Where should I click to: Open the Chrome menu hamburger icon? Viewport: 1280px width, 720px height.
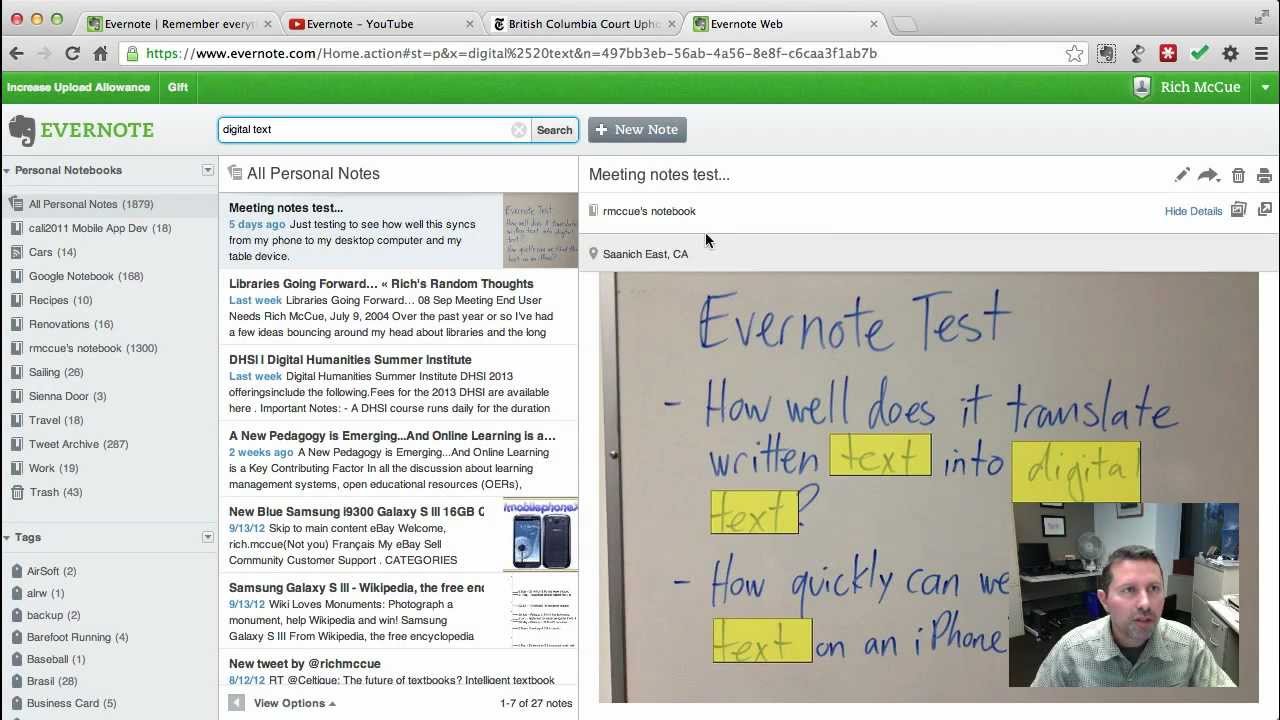pyautogui.click(x=1261, y=54)
